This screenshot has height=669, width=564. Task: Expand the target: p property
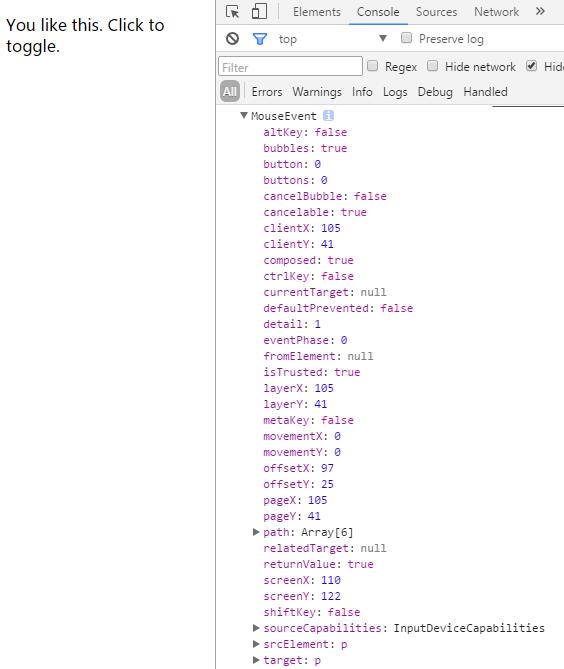pyautogui.click(x=256, y=660)
